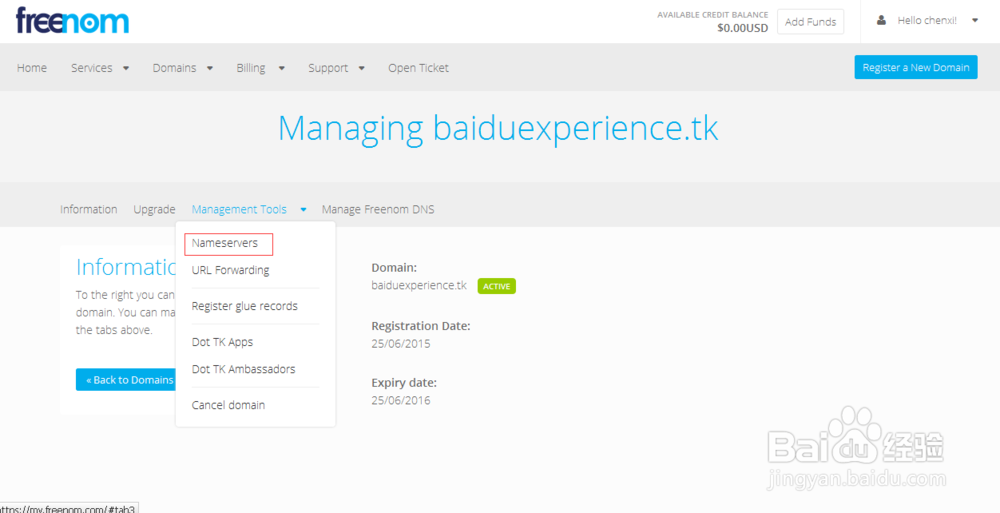Expand the Billing dropdown arrow
The image size is (1000, 513).
tap(281, 68)
